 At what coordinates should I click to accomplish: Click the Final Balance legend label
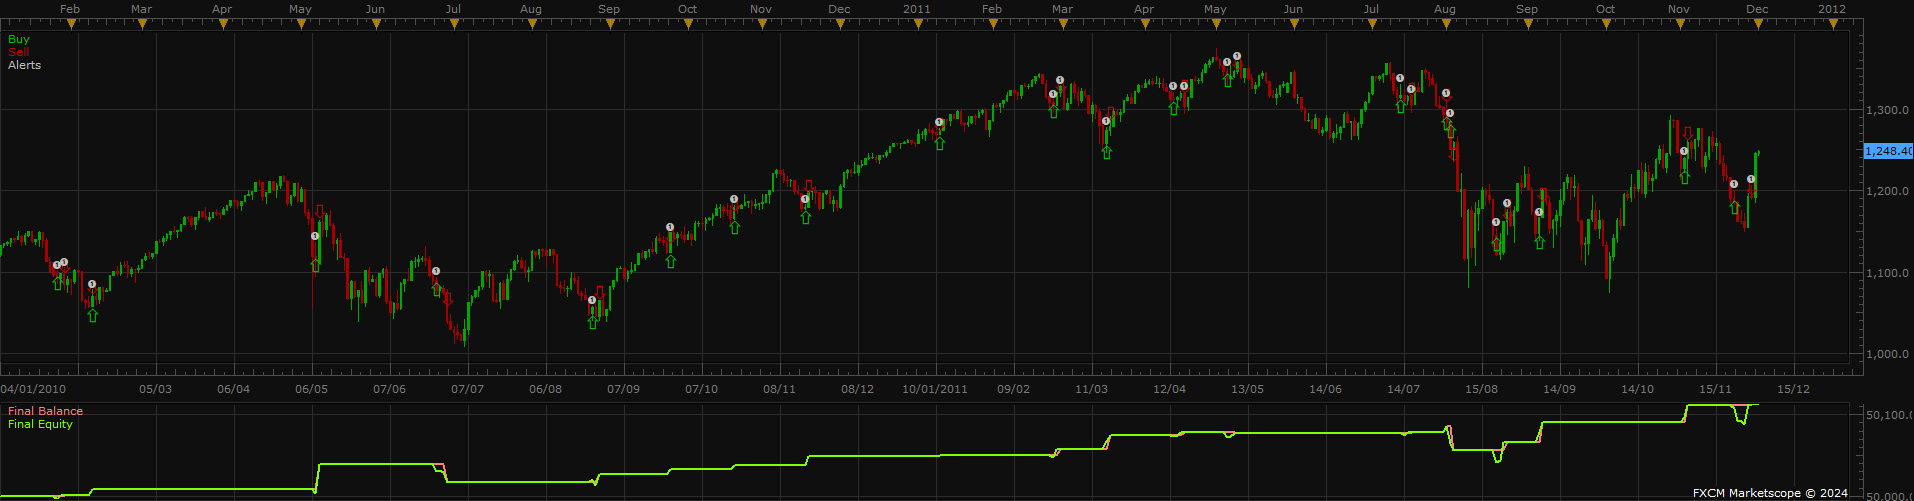coord(46,411)
